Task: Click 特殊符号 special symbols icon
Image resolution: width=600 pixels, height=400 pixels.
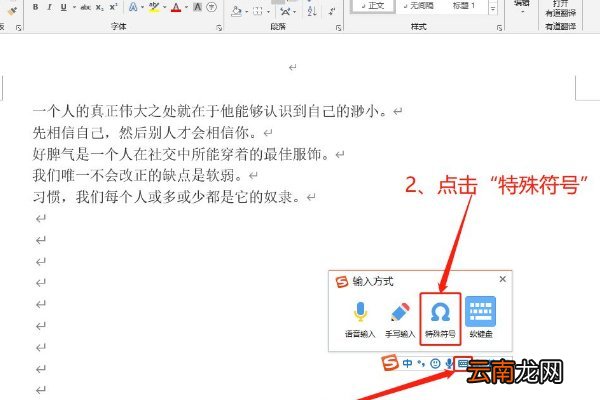Action: (440, 319)
